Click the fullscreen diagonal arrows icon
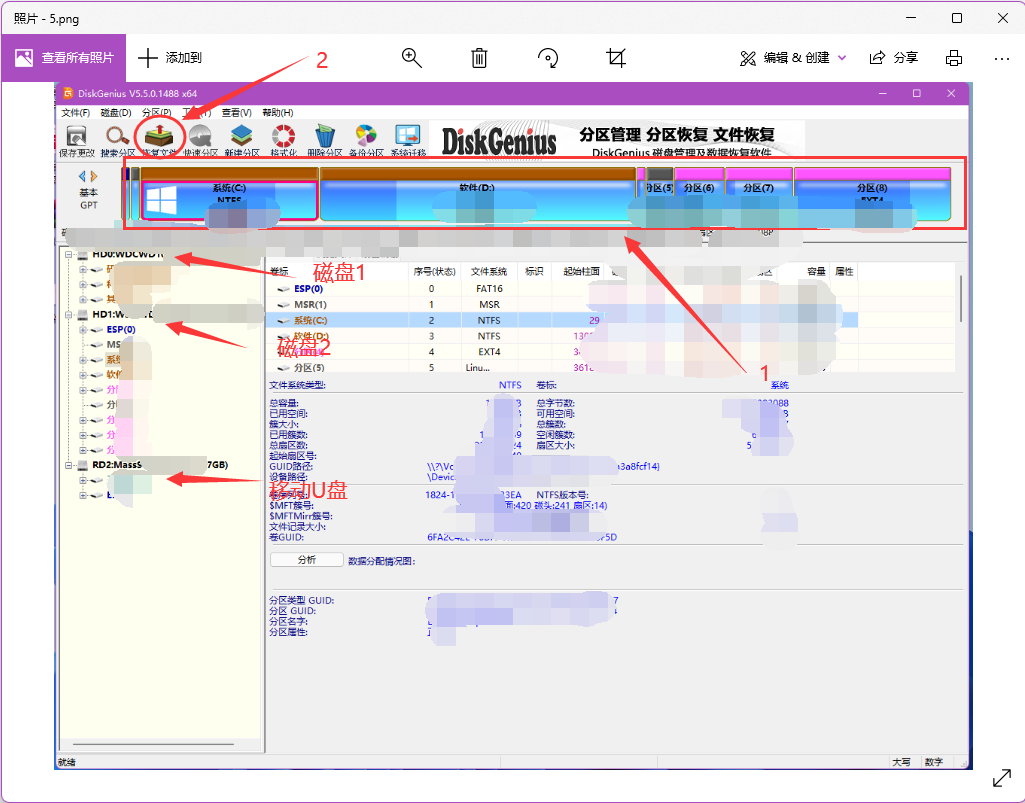Screen dimensions: 1025x803 tap(1001, 778)
